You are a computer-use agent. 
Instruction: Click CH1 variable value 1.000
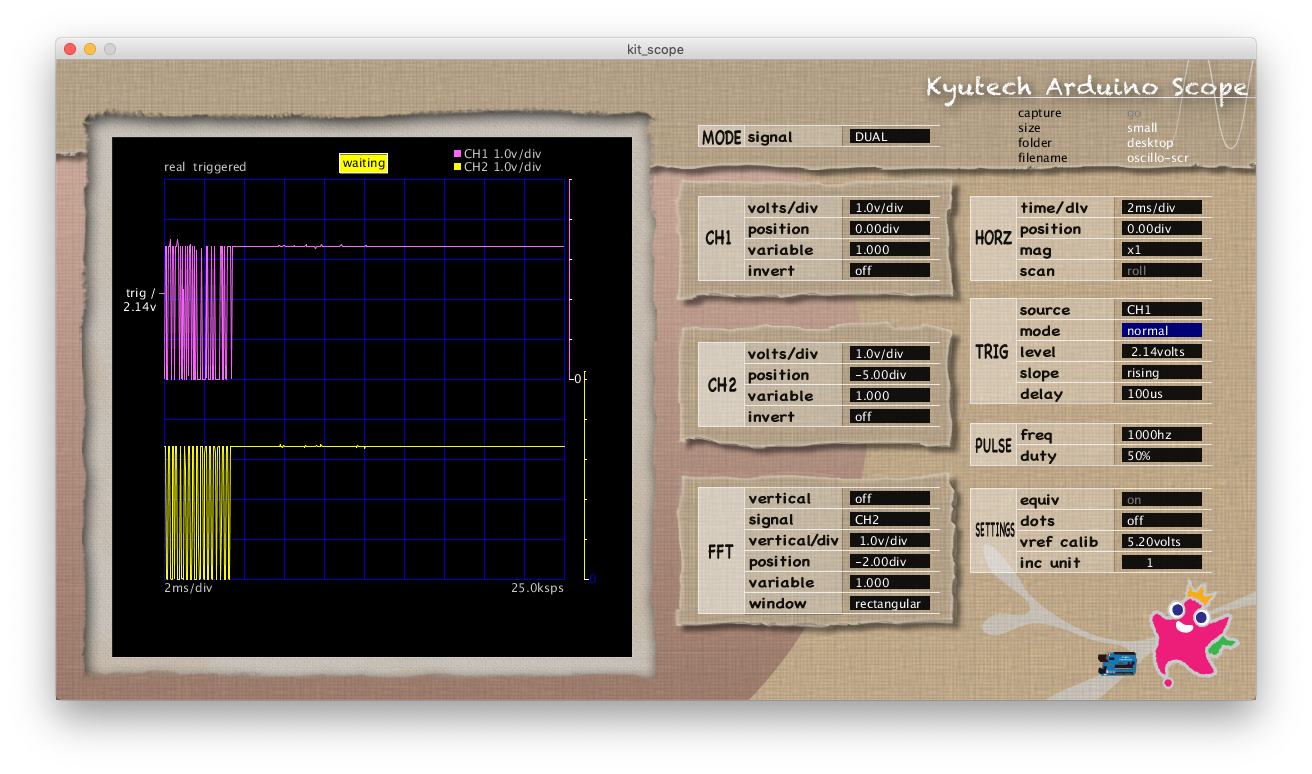(890, 250)
